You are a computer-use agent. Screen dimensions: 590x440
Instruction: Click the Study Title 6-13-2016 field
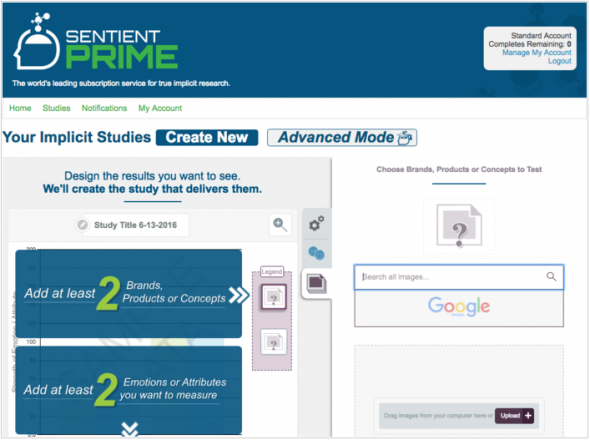(135, 225)
